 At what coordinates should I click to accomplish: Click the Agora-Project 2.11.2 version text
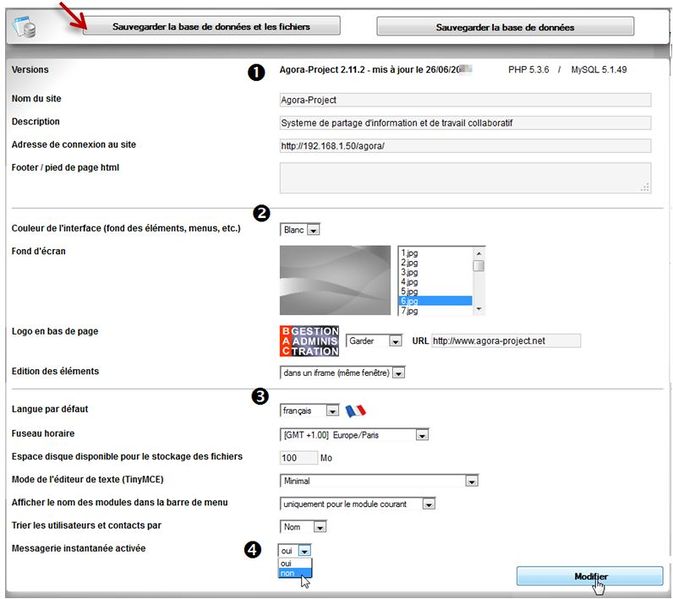click(376, 70)
